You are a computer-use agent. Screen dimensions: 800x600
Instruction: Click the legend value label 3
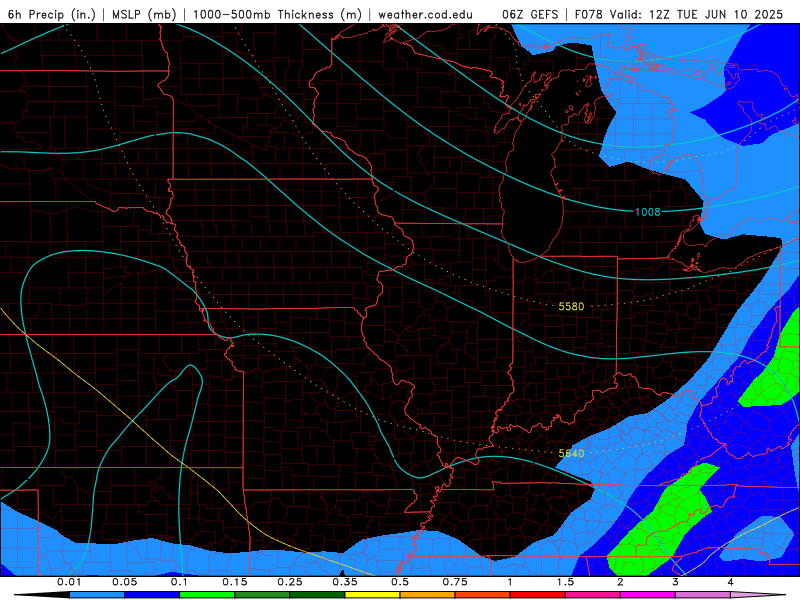[x=675, y=582]
